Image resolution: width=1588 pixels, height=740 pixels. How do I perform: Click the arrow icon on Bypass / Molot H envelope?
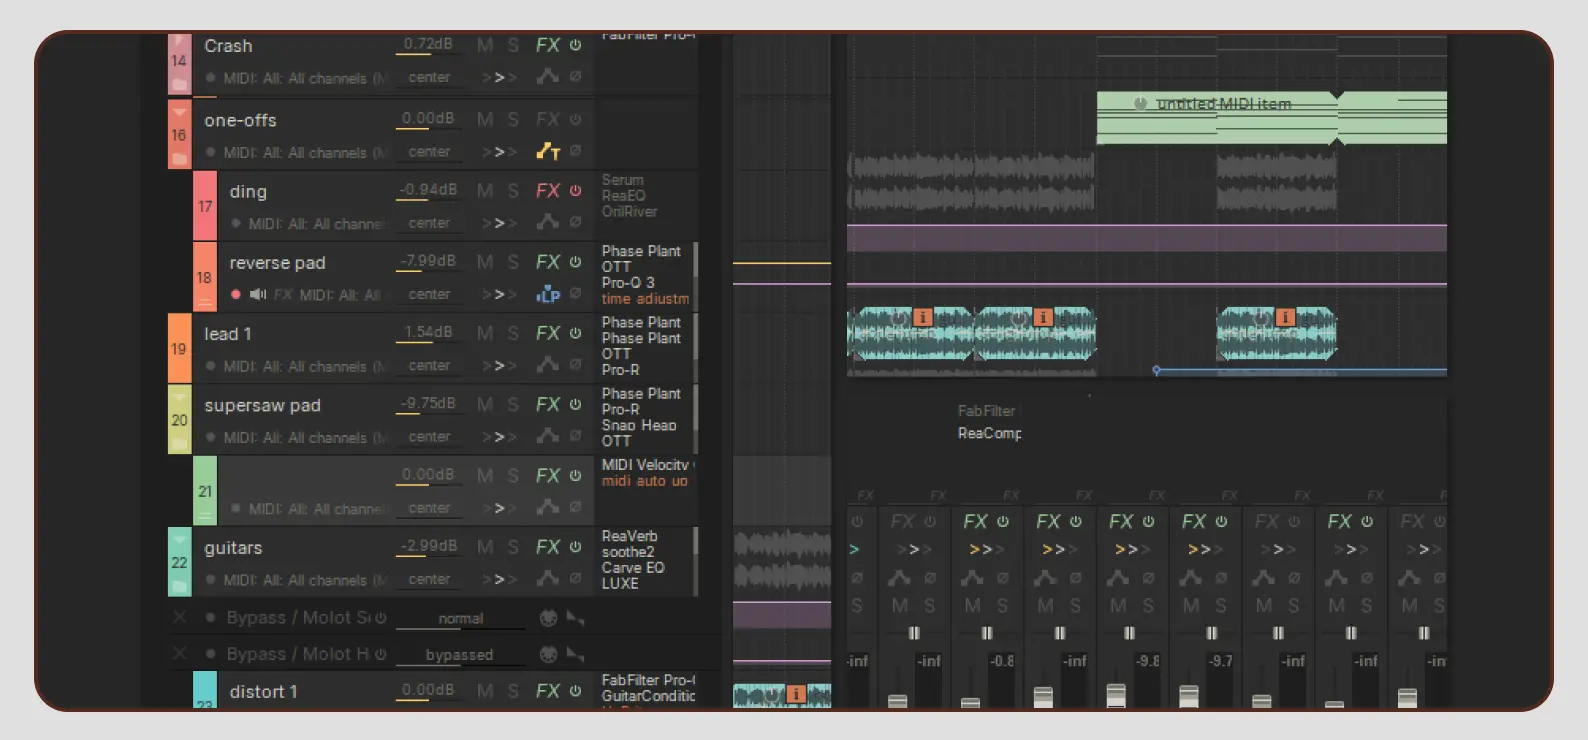coord(575,654)
